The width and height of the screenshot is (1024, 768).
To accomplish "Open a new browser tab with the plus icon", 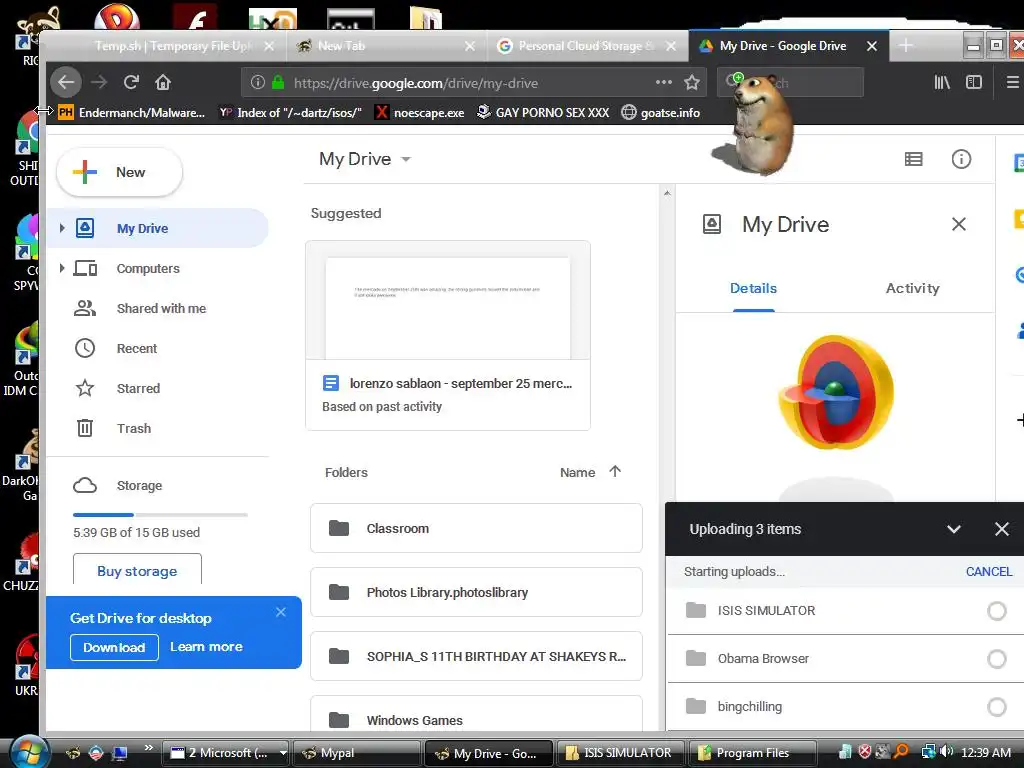I will click(x=906, y=46).
